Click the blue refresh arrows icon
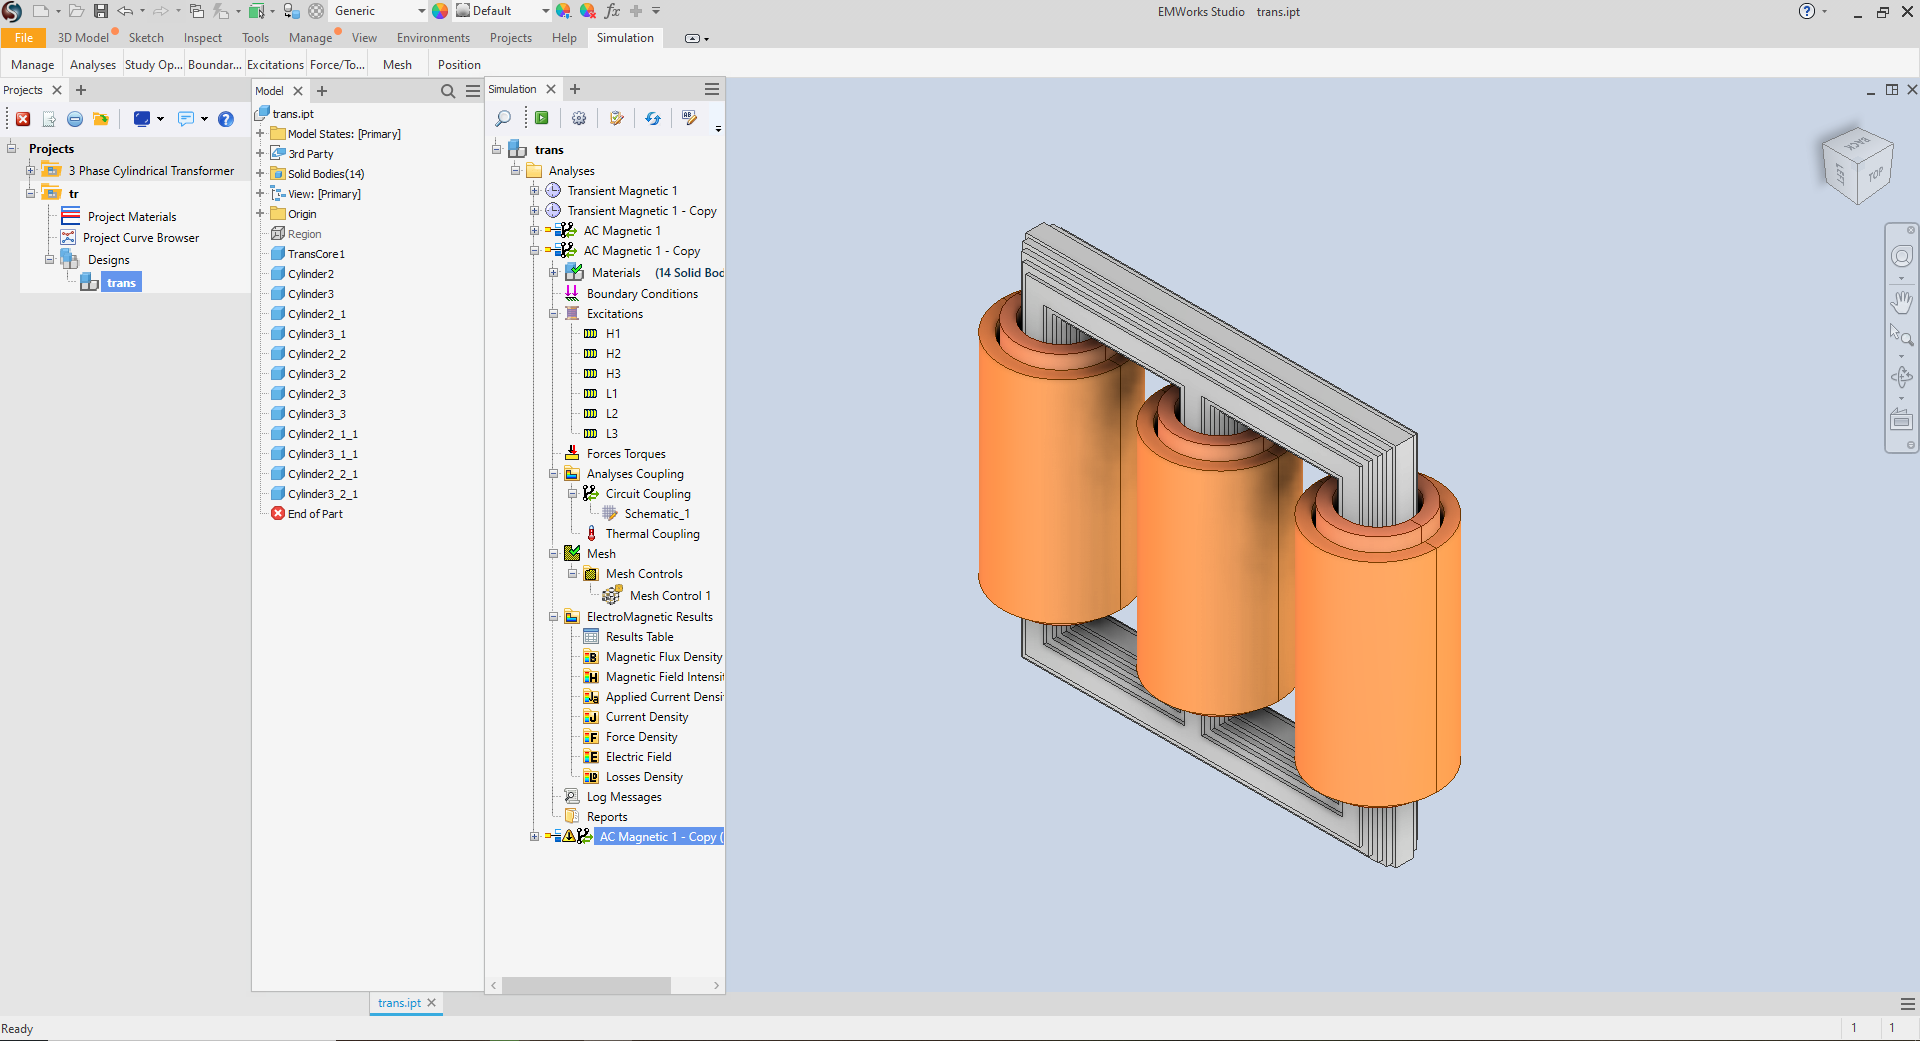 point(653,118)
